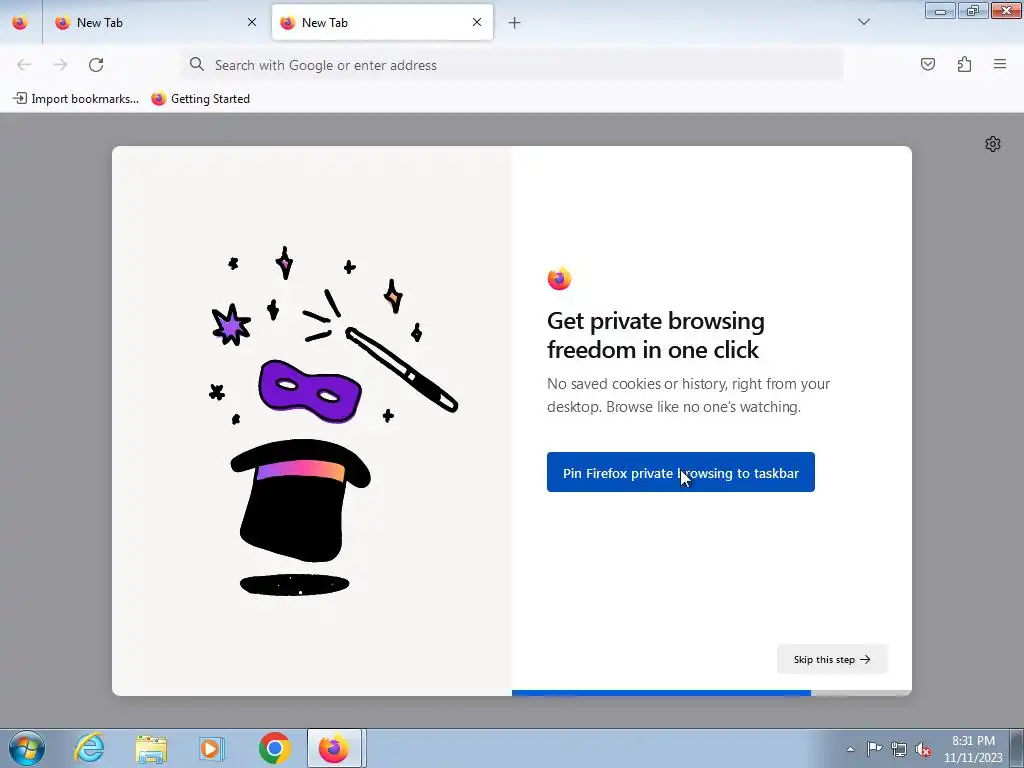Open the network tray icon
The height and width of the screenshot is (768, 1024).
coord(899,749)
